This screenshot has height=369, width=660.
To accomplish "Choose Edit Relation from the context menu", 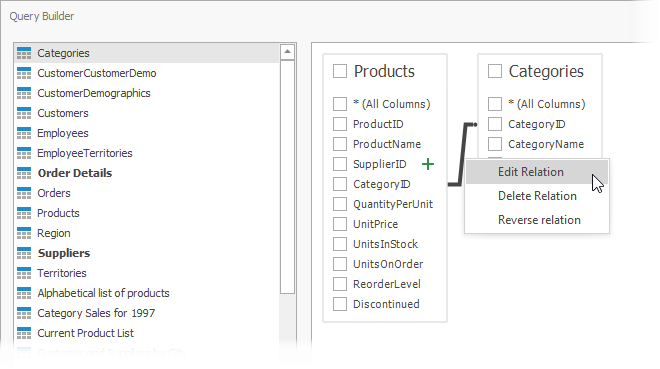I will 537,172.
